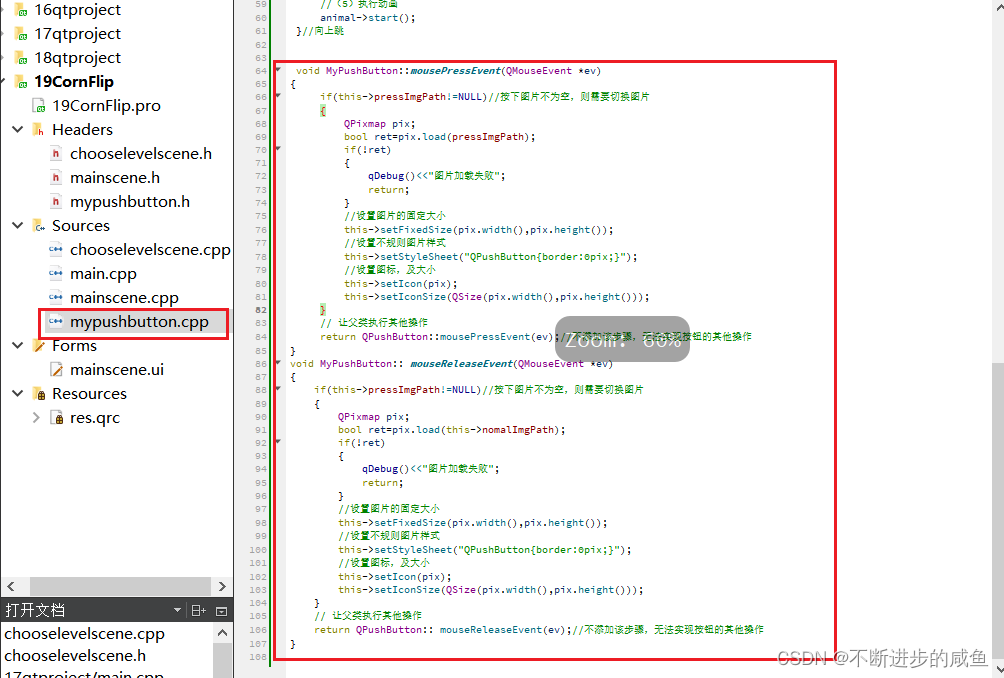Click mouseReleaseEvent in function signature
Viewport: 1004px width, 678px height.
pyautogui.click(x=461, y=364)
